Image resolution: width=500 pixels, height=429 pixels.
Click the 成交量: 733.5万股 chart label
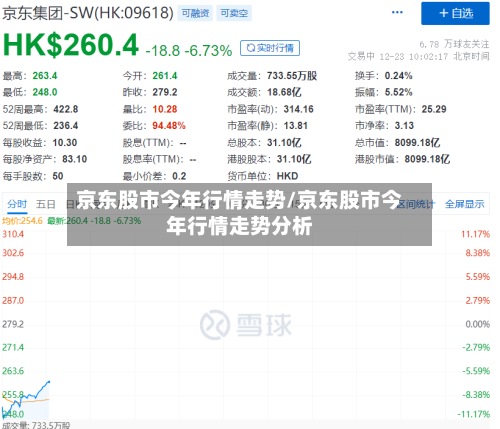[x=36, y=425]
